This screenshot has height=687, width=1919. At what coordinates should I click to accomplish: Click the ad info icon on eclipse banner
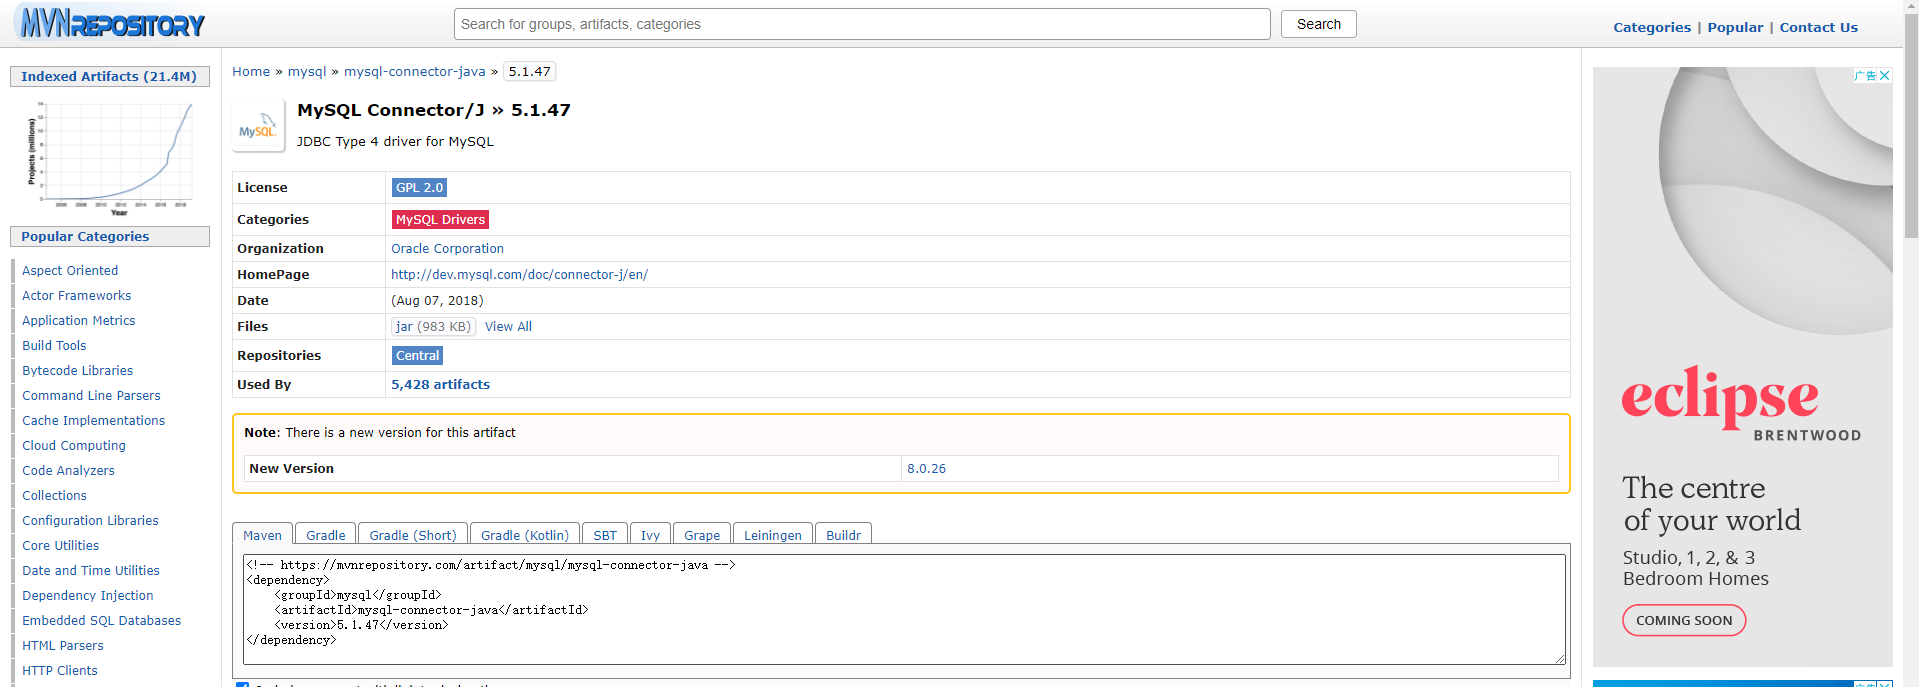pos(1865,76)
